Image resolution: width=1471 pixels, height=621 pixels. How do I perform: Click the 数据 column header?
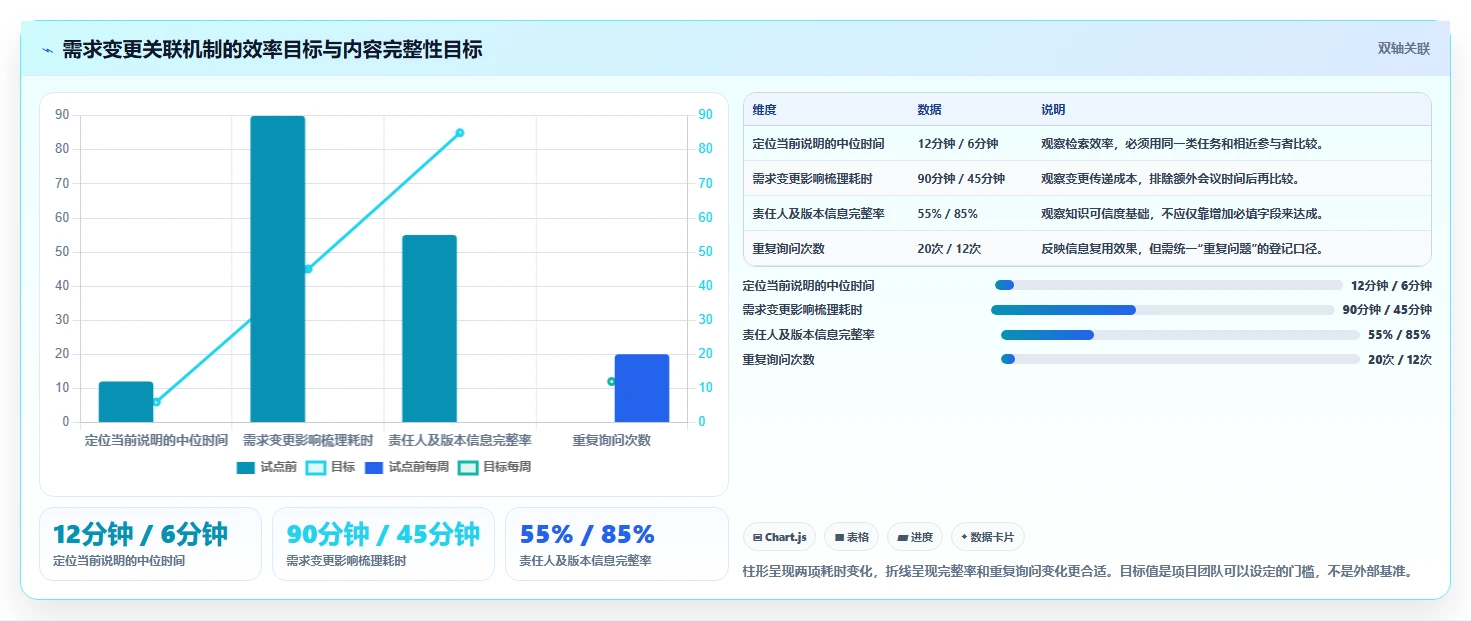(x=929, y=110)
